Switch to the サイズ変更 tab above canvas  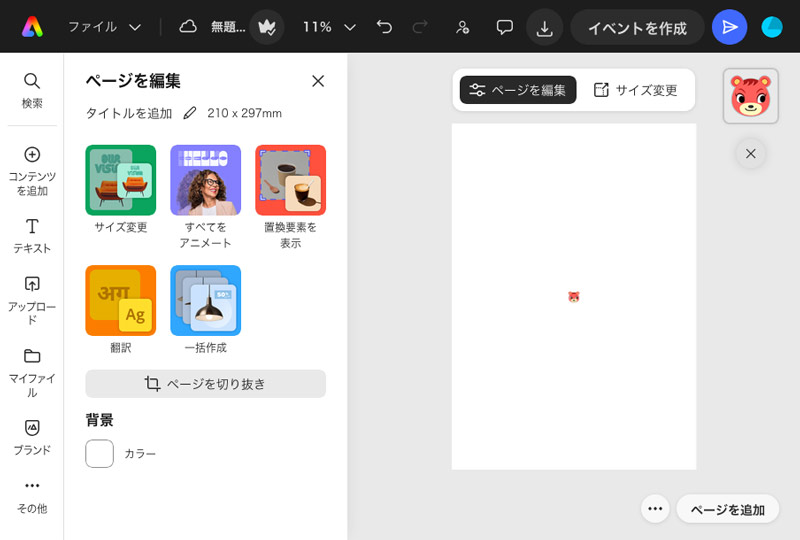pyautogui.click(x=636, y=90)
